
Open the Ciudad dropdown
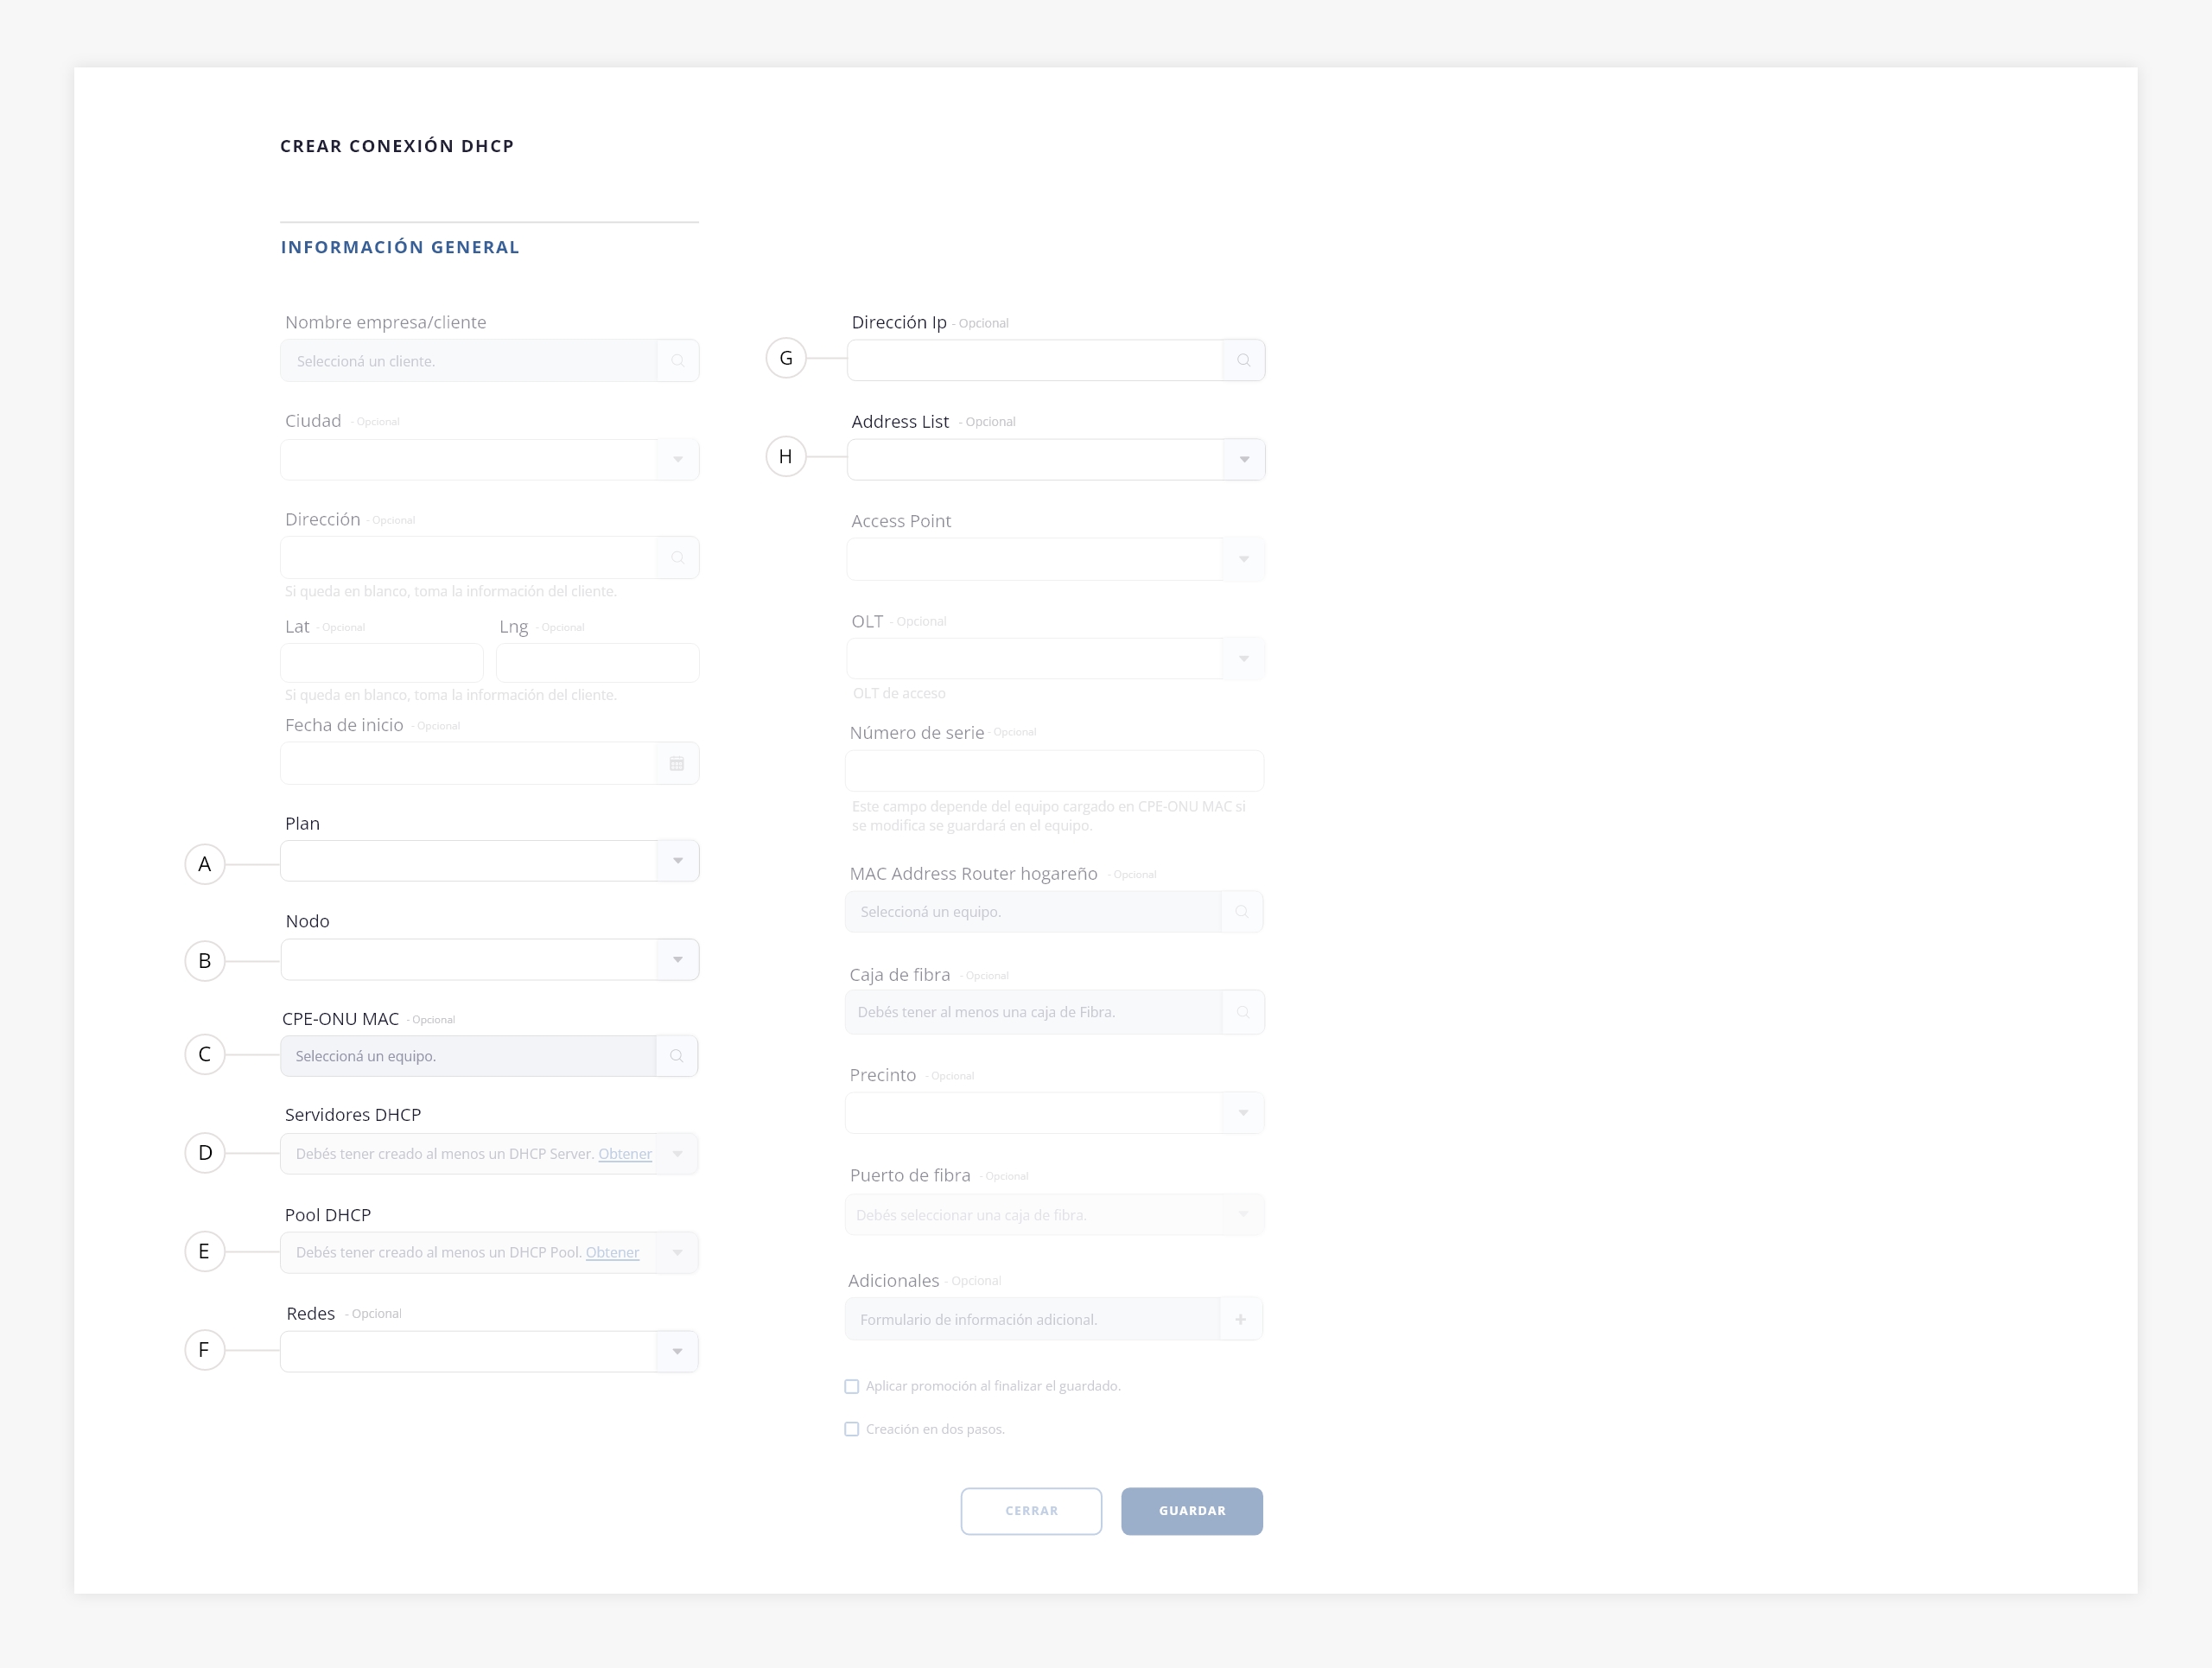point(678,460)
